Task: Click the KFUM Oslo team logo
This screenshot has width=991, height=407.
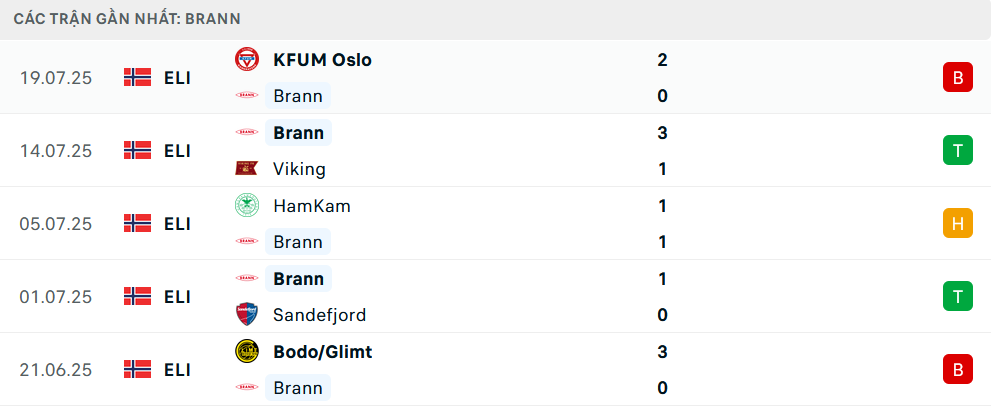Action: point(246,59)
